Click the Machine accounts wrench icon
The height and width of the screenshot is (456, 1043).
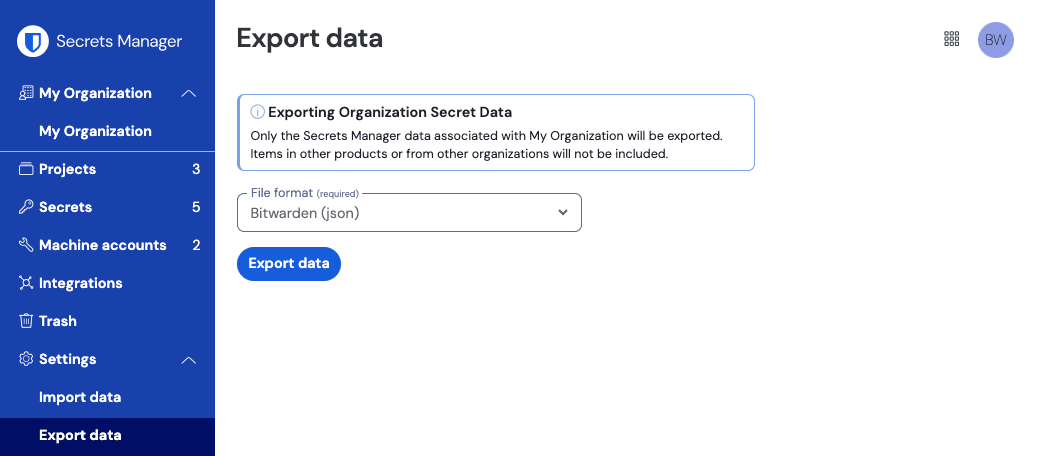click(26, 245)
